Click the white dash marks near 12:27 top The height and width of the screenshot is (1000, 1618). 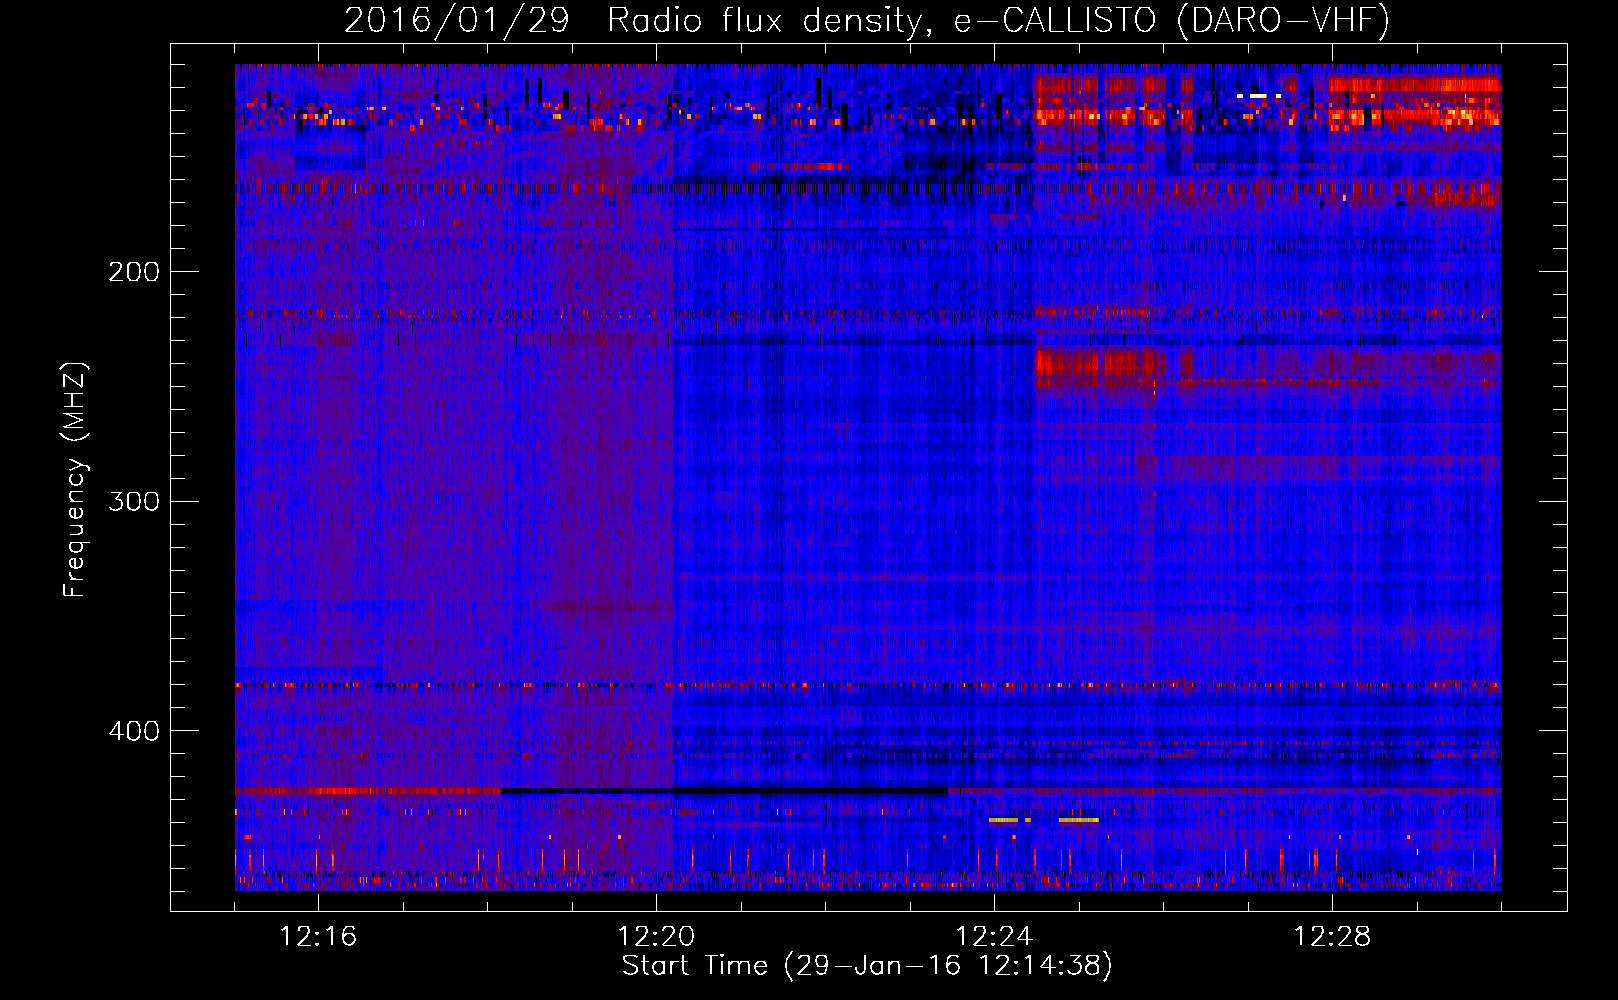1259,96
